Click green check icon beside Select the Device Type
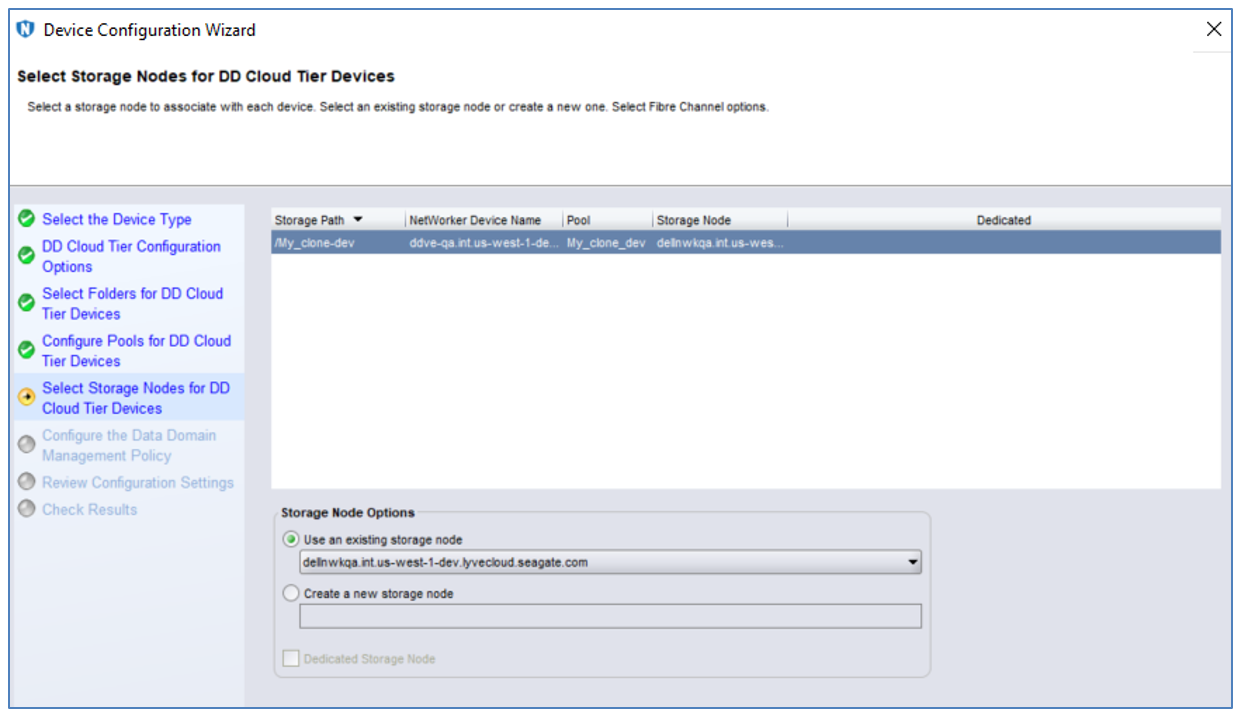This screenshot has width=1242, height=715. pos(27,219)
